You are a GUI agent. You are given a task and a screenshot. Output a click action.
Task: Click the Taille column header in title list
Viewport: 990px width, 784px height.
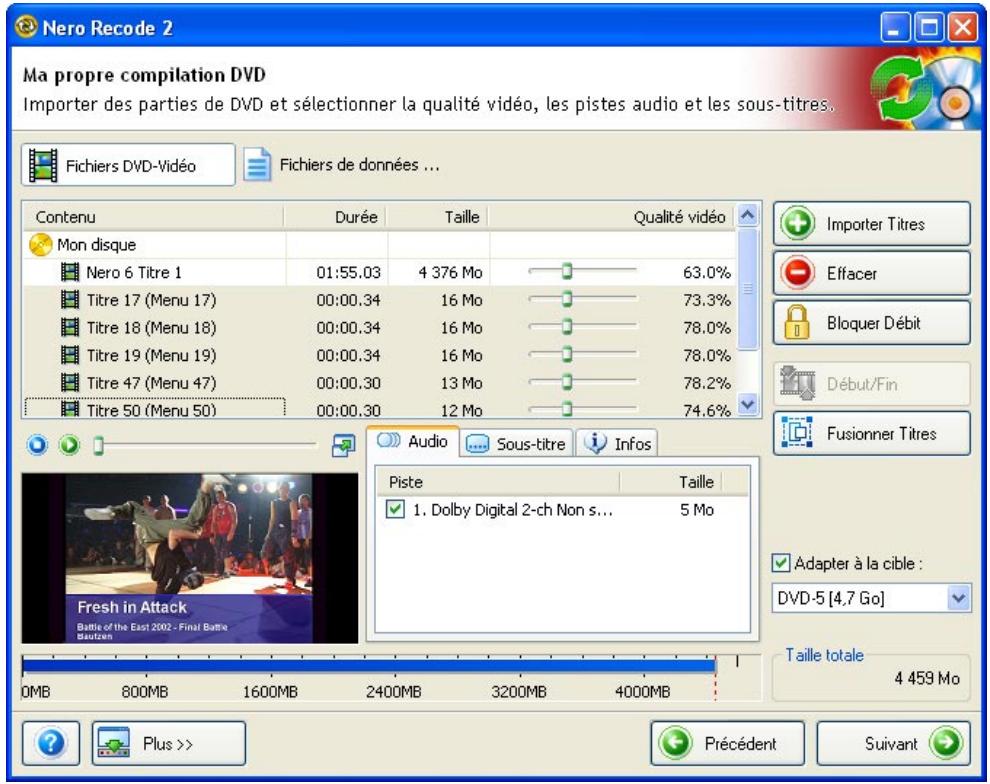click(x=438, y=217)
